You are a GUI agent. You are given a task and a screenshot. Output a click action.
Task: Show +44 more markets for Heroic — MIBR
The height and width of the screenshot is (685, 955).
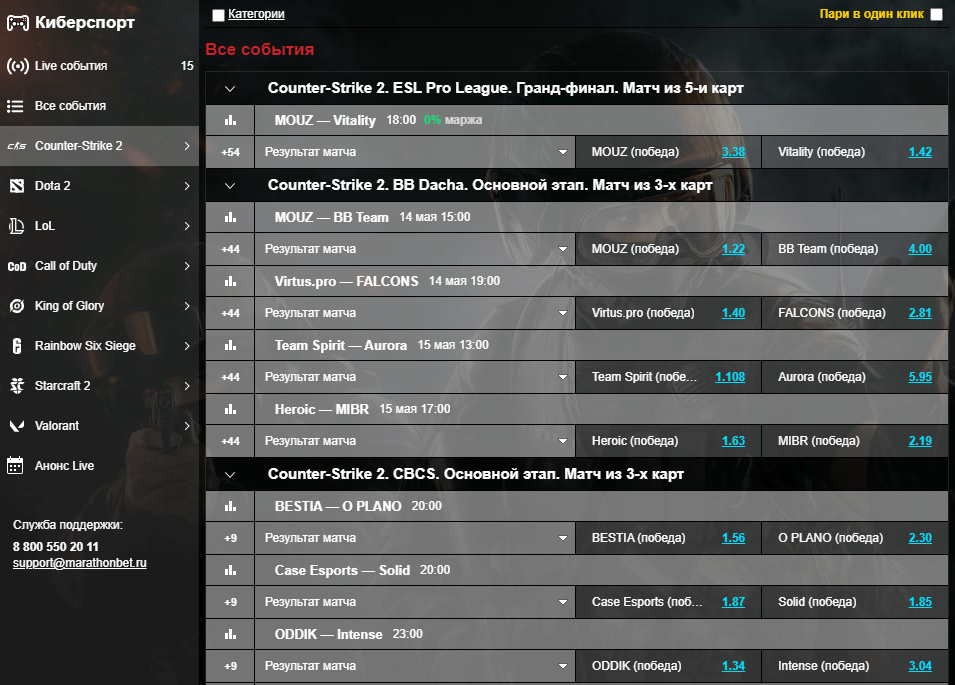coord(230,441)
